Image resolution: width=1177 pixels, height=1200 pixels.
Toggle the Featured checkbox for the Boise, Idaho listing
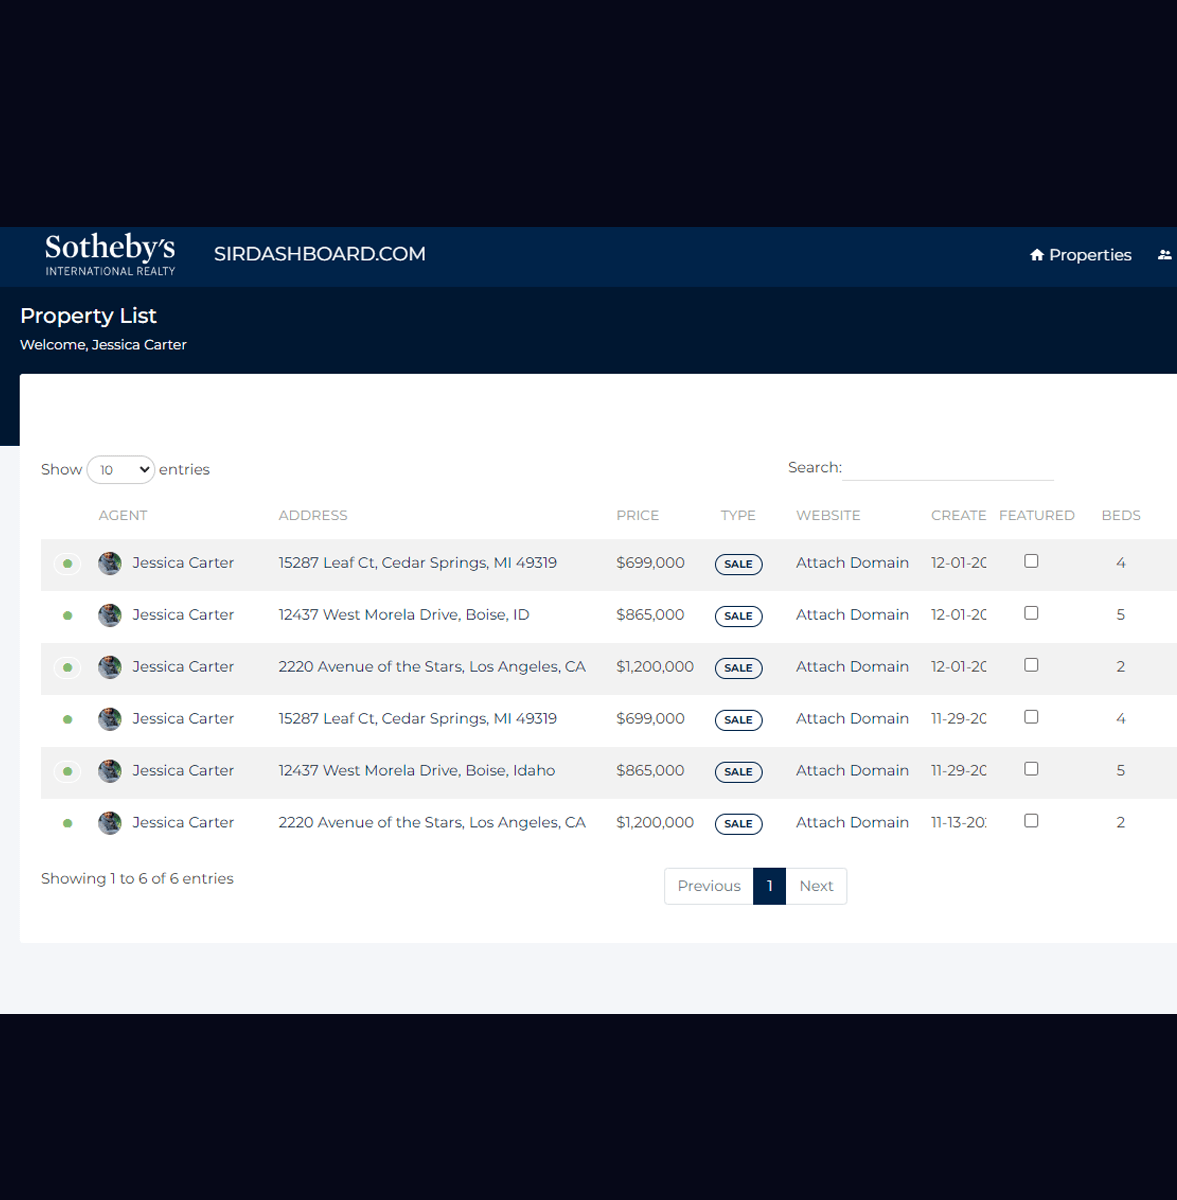click(x=1031, y=769)
